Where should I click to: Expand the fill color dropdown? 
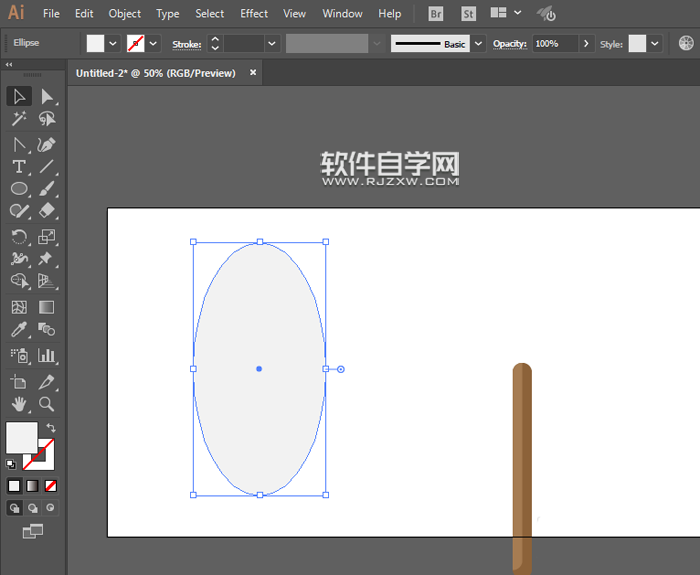point(113,44)
